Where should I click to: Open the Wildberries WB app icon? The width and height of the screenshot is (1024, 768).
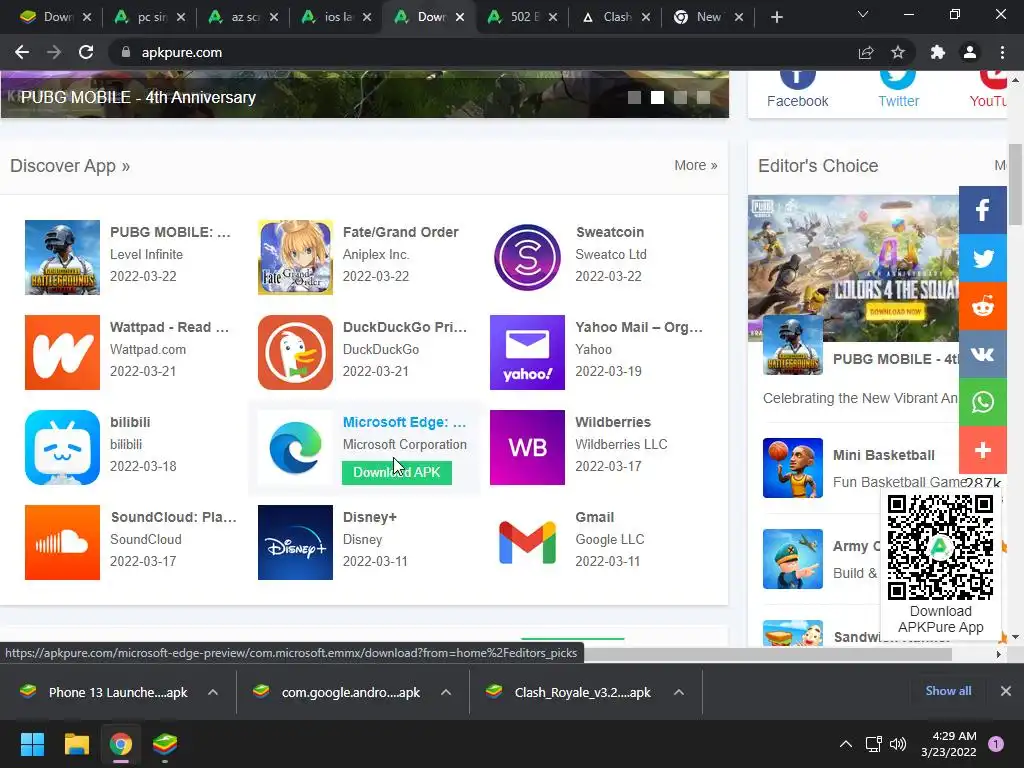pos(527,447)
